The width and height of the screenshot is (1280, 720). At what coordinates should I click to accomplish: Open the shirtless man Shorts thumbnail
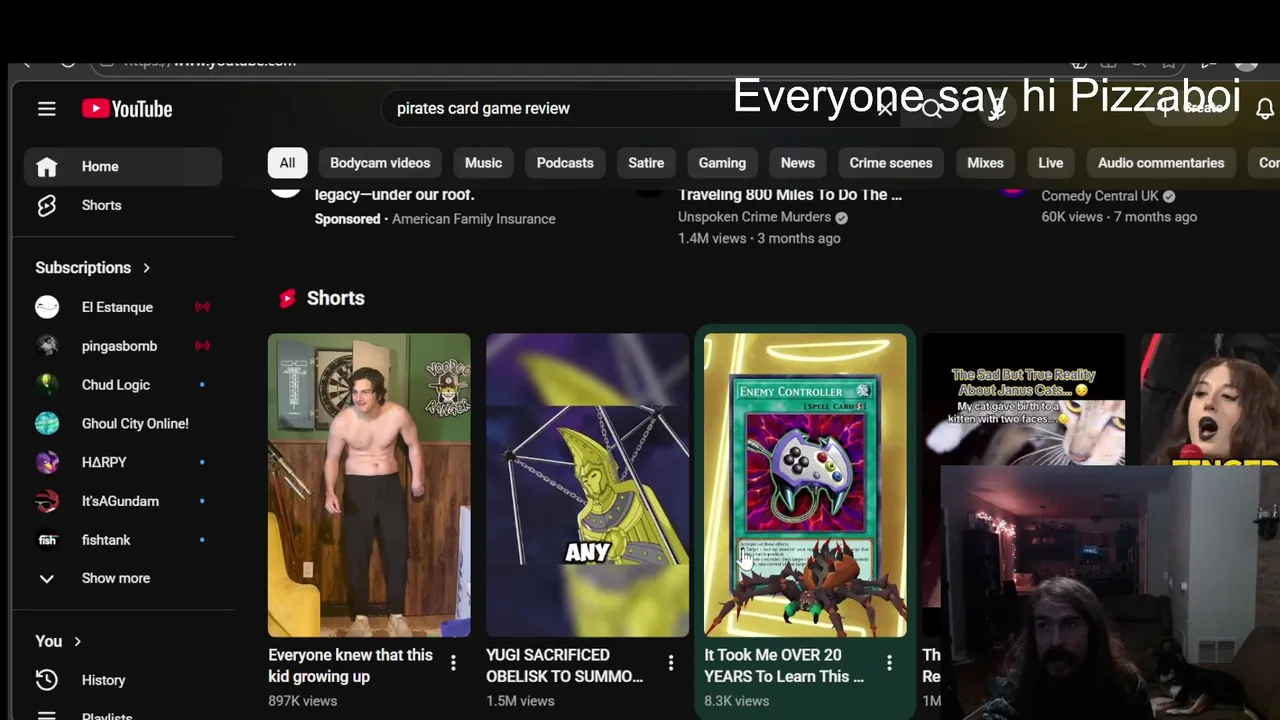[369, 485]
